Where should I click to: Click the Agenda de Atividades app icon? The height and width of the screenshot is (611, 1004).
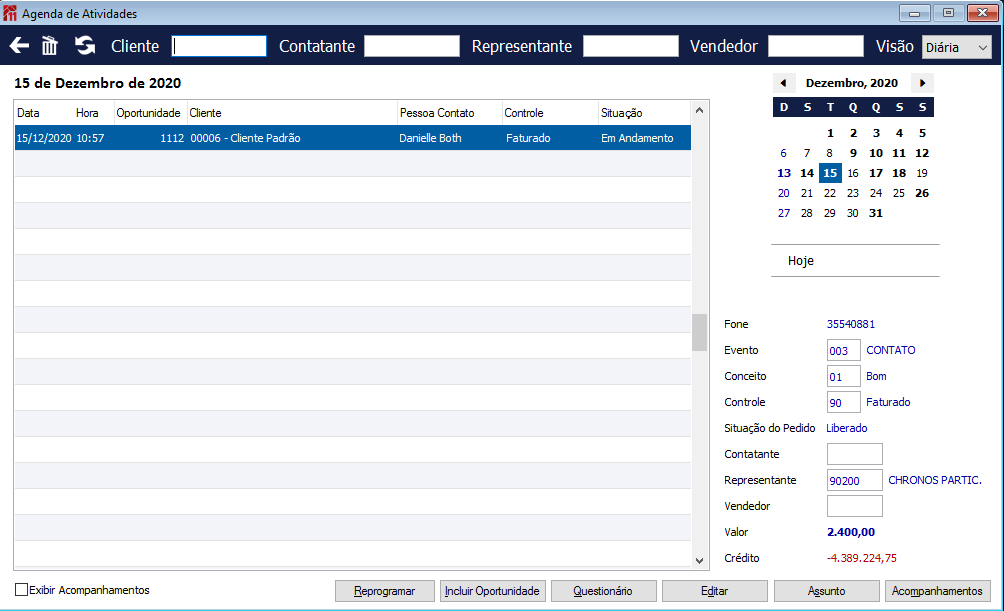(10, 13)
